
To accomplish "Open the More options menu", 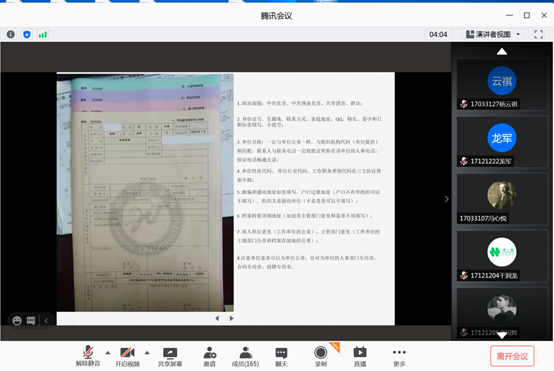I will (x=399, y=357).
